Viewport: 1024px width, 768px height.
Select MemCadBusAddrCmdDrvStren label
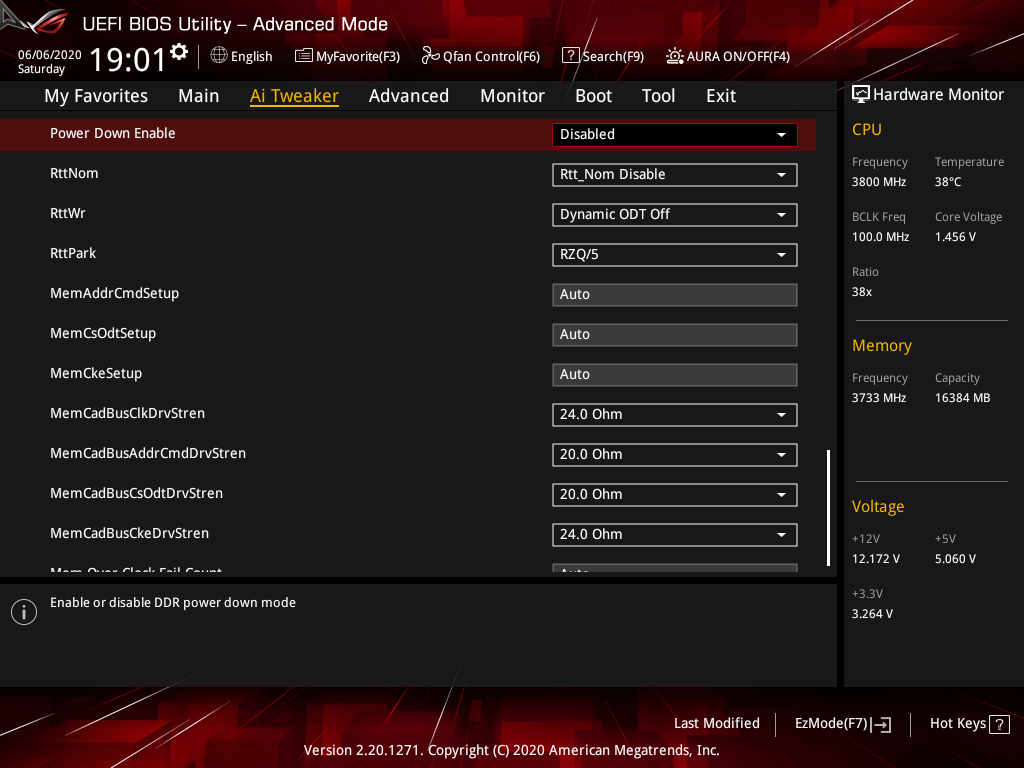[148, 453]
